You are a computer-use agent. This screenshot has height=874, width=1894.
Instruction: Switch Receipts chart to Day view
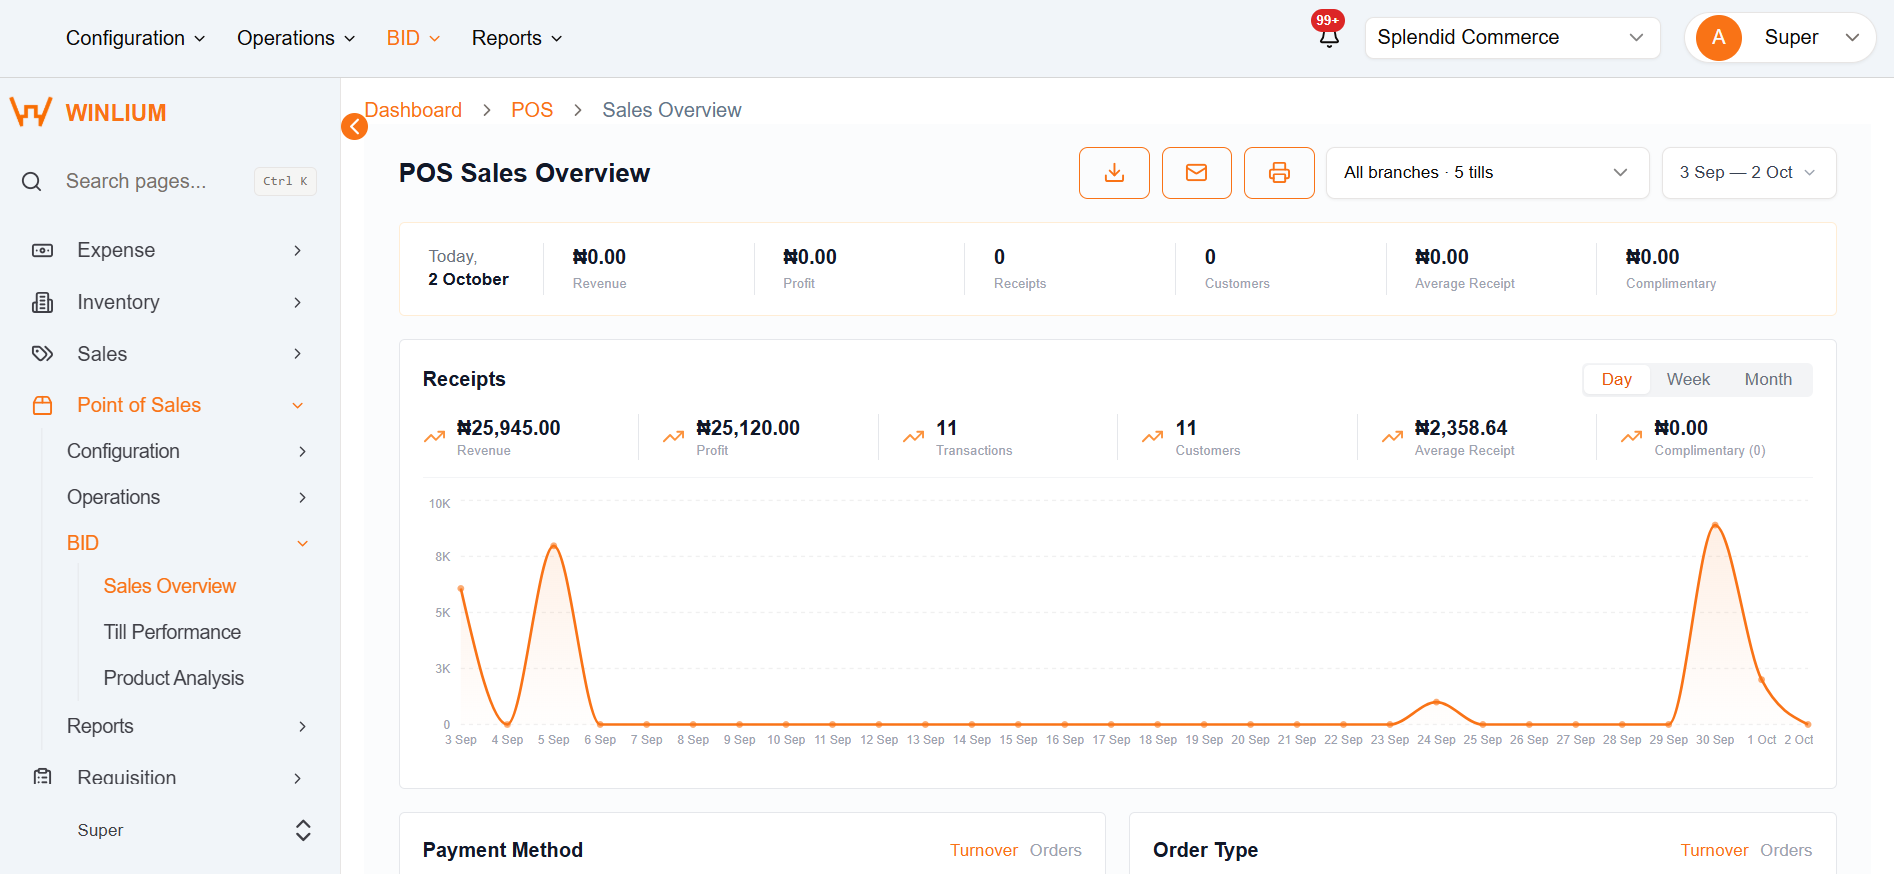coord(1616,380)
